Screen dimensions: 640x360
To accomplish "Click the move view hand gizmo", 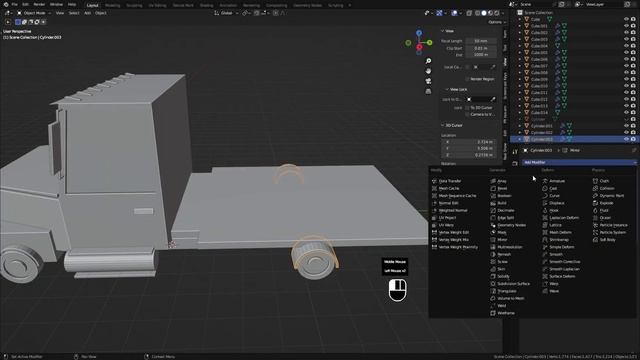I will click(x=428, y=71).
